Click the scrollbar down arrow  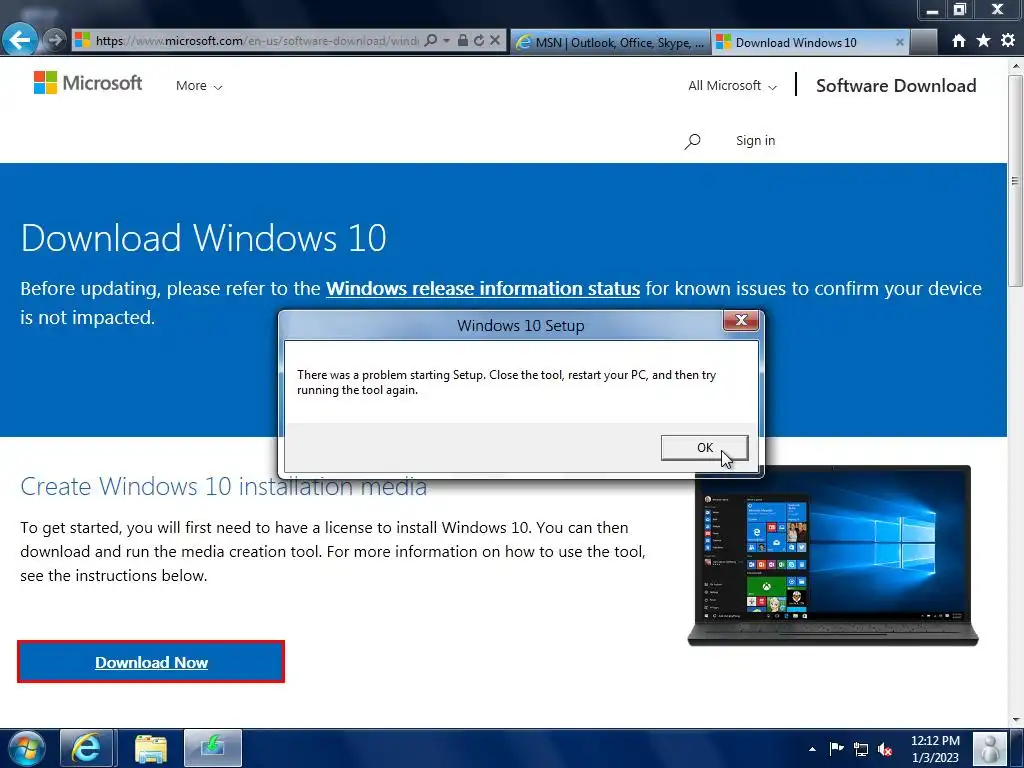point(1016,720)
